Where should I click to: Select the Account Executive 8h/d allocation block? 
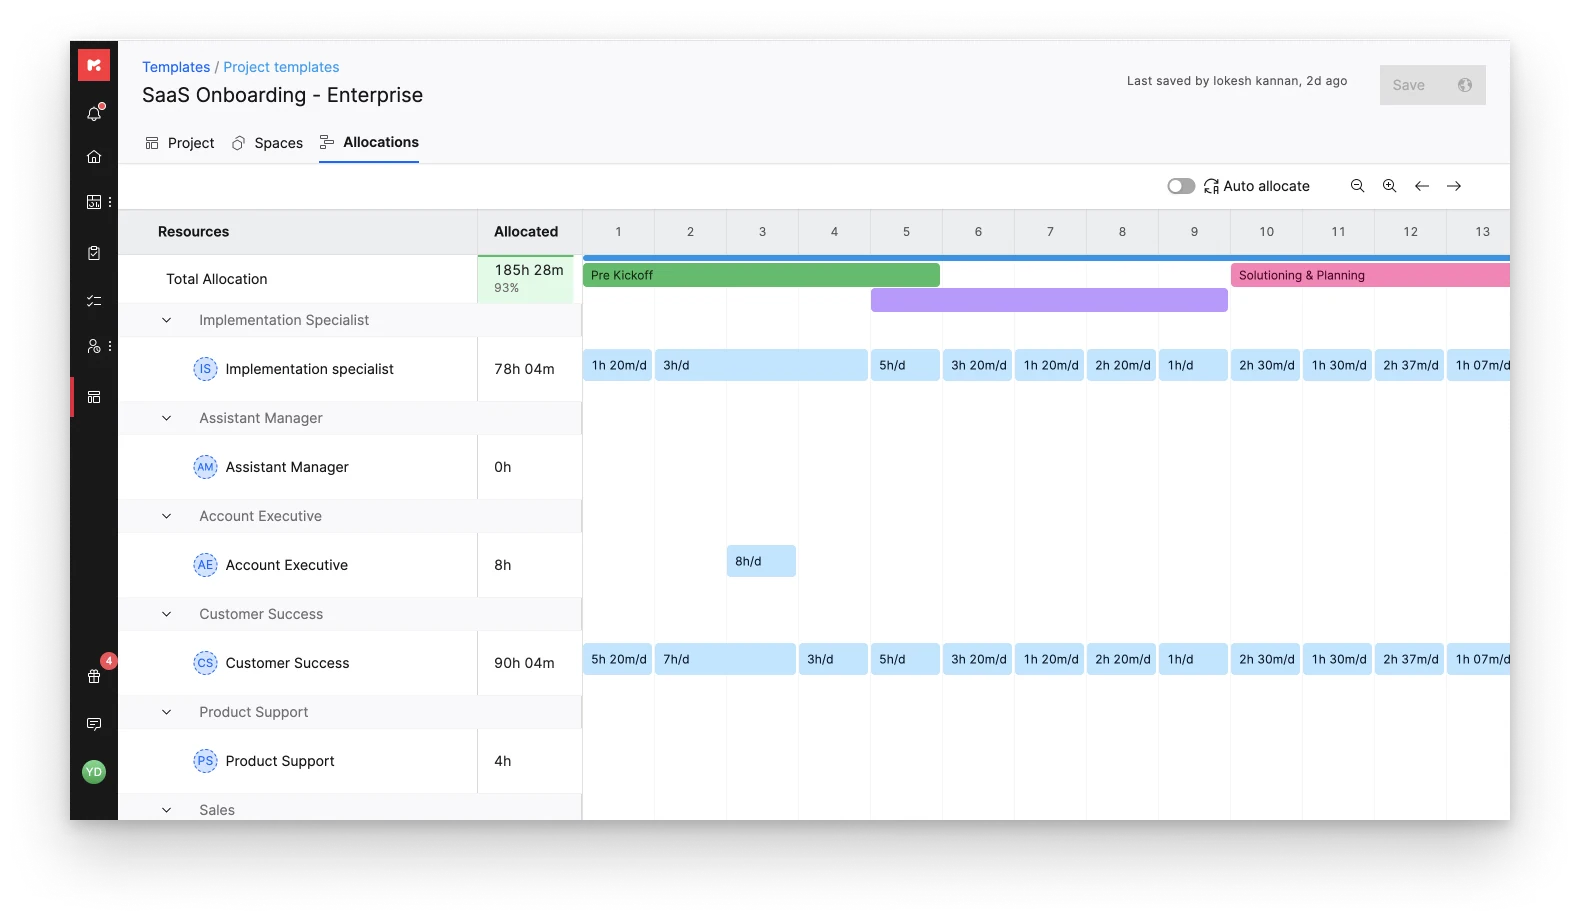761,561
